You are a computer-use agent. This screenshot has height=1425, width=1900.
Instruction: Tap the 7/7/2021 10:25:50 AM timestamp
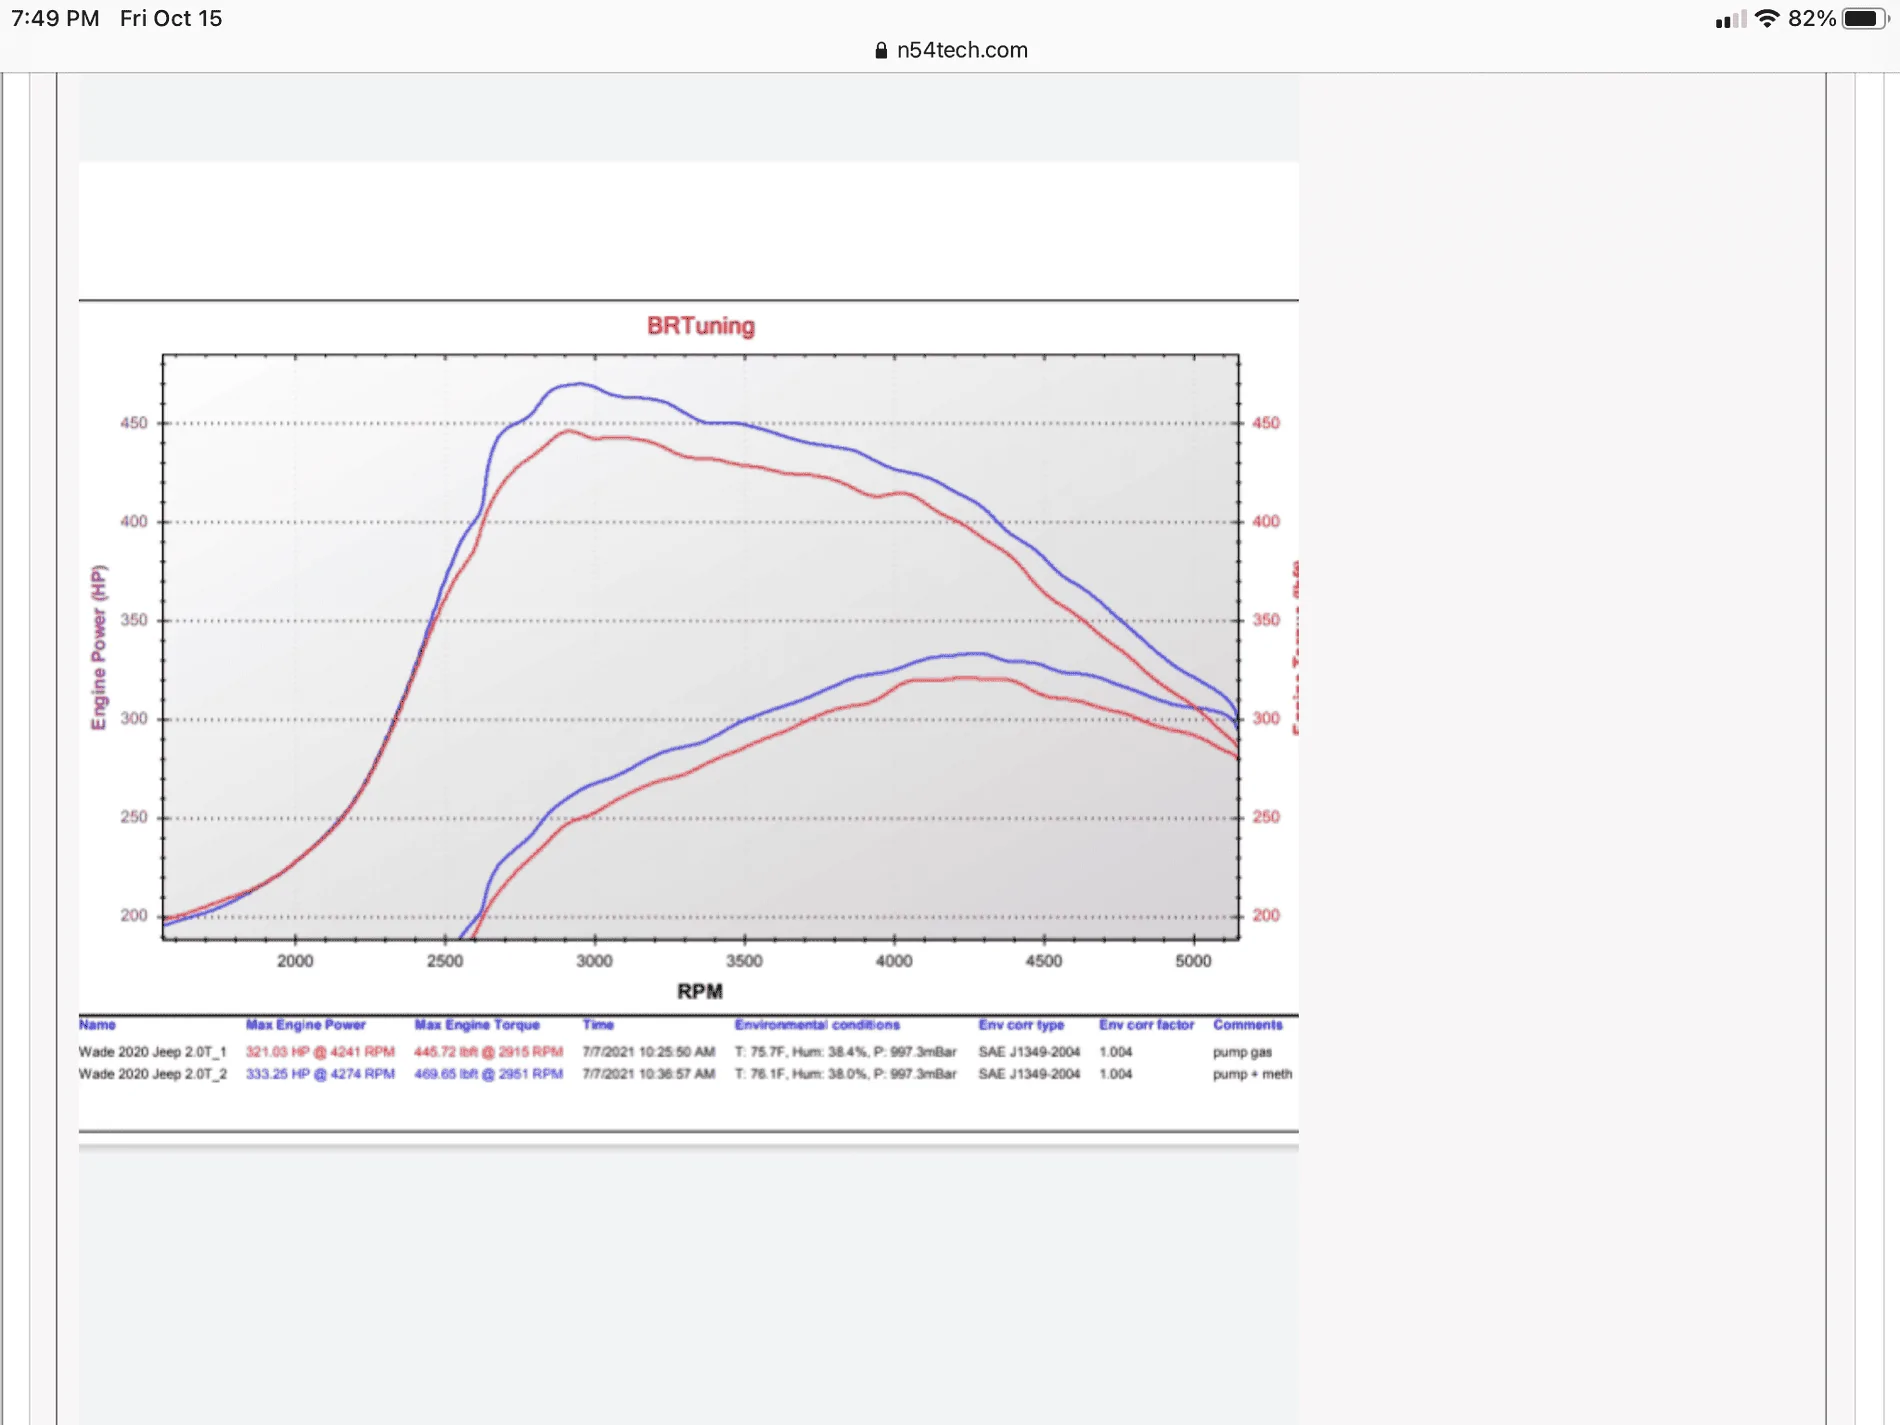[649, 1052]
